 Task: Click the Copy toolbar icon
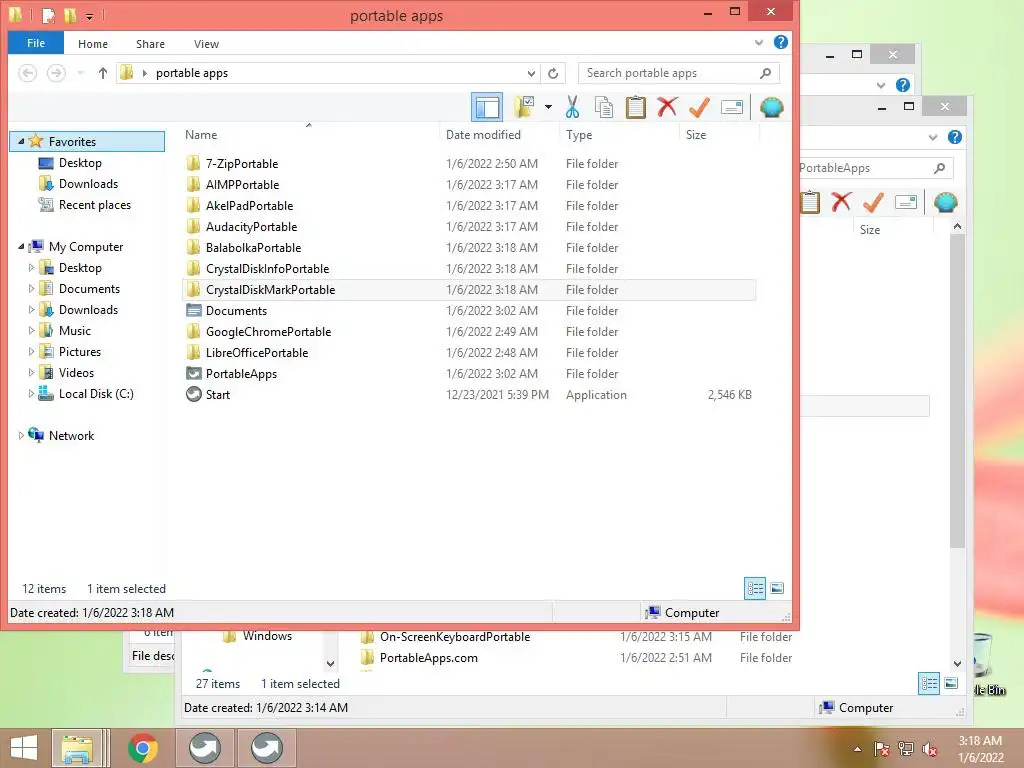[x=603, y=107]
